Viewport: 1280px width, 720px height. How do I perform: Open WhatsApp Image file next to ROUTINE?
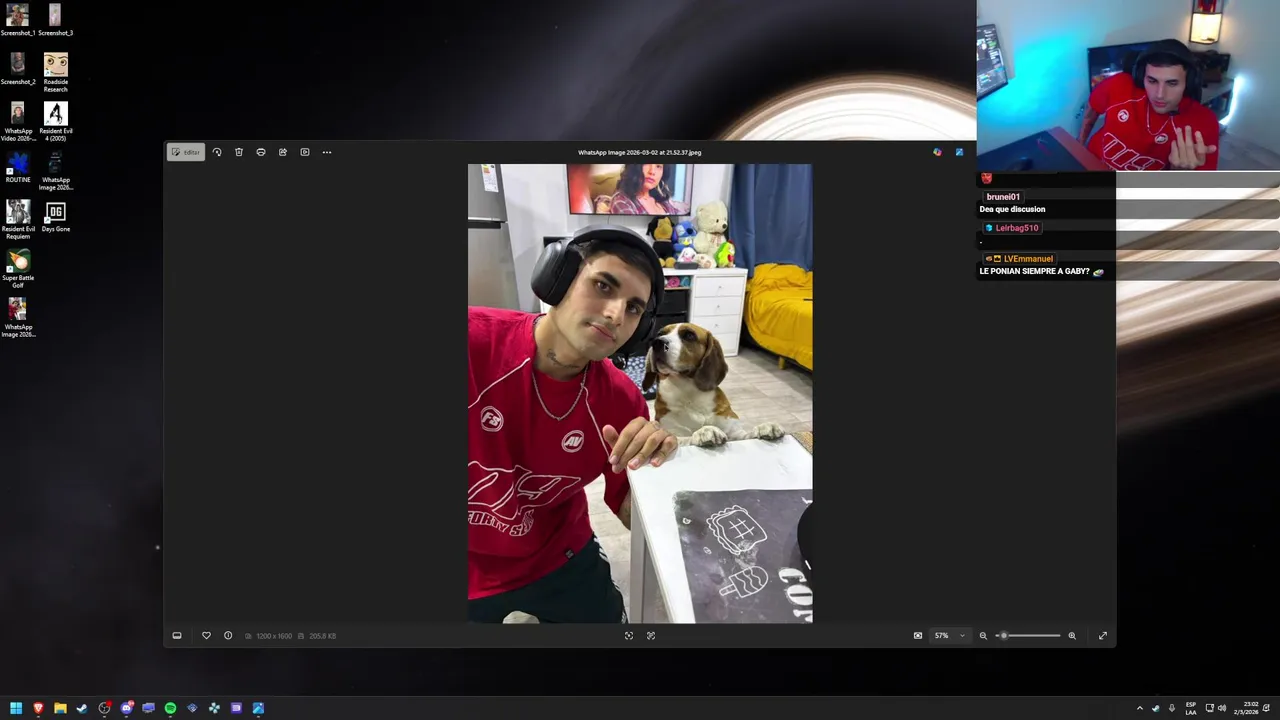tap(55, 170)
